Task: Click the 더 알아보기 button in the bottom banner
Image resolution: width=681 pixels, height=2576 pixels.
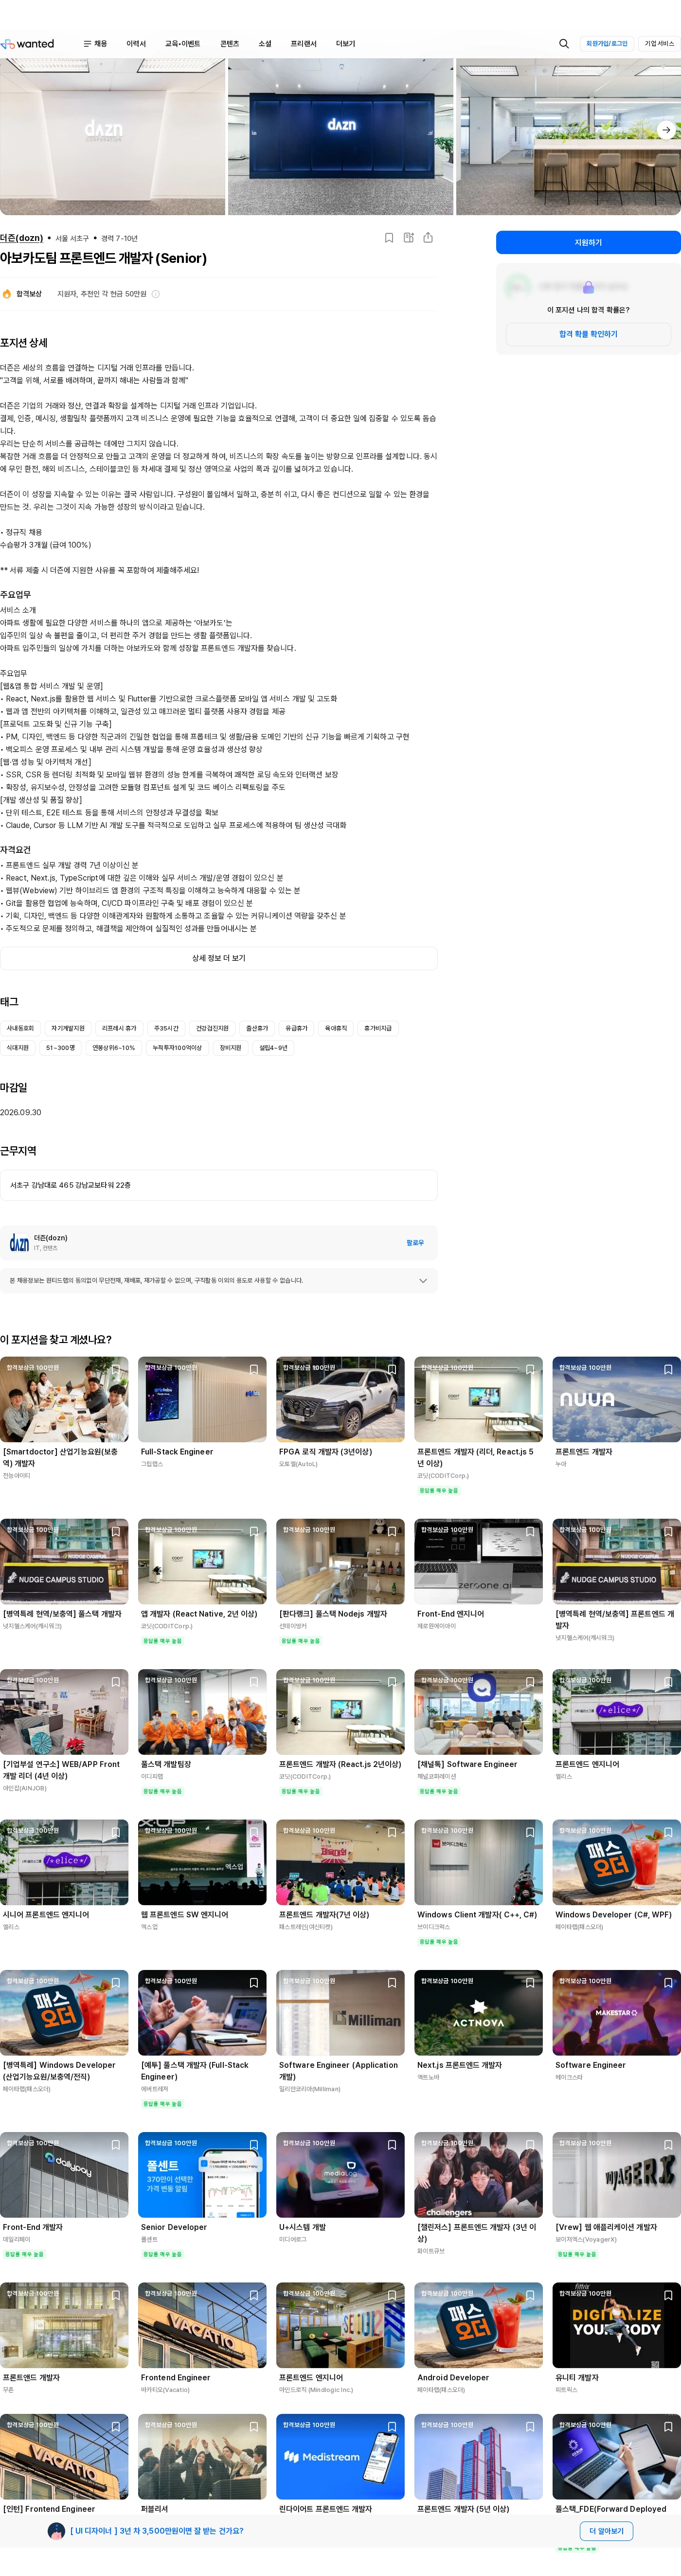Action: pos(606,2531)
